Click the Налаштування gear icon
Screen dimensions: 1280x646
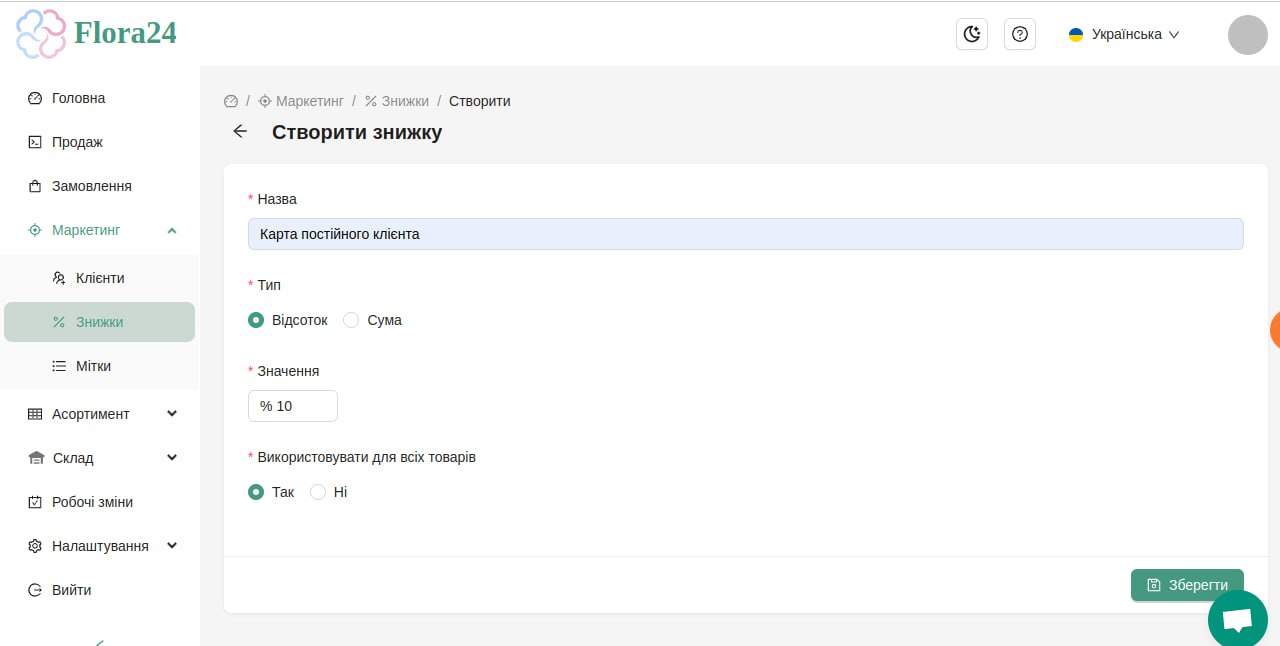35,546
